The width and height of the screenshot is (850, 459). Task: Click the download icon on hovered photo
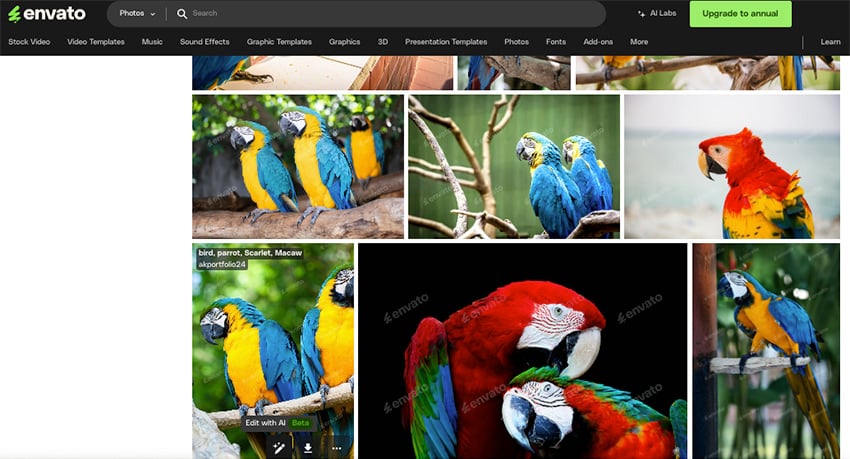307,448
